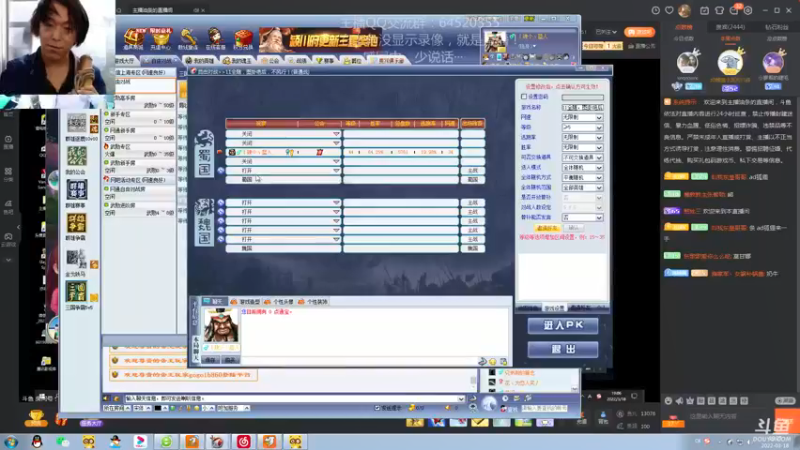800x450 pixels.
Task: Switch to the 个性头像 chat tab
Action: pos(279,302)
